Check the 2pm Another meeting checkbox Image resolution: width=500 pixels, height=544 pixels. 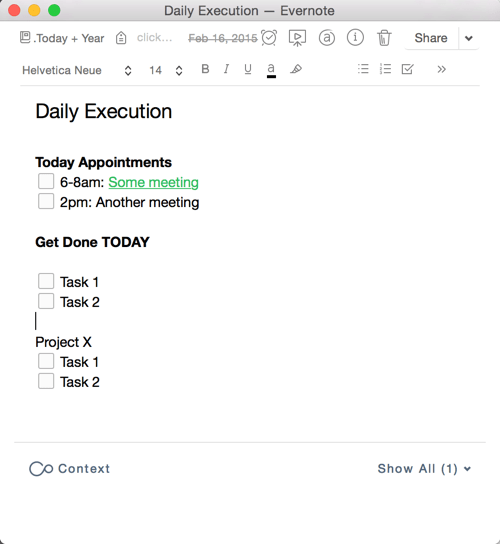[x=46, y=202]
